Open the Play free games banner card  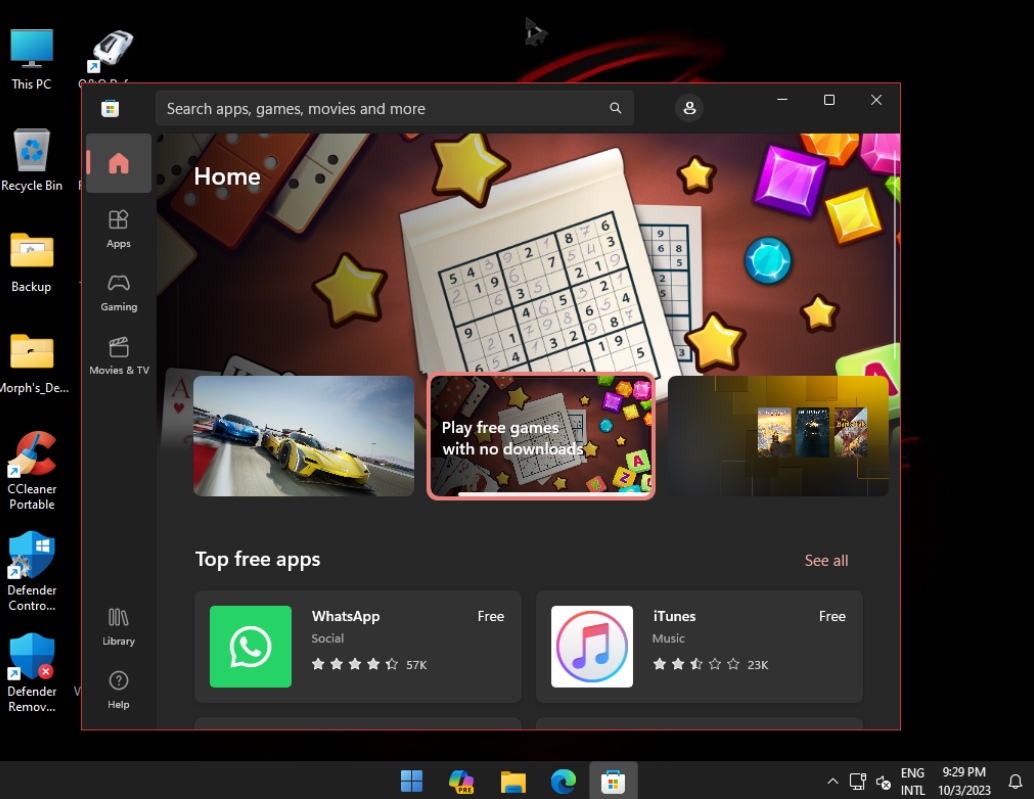click(x=541, y=436)
